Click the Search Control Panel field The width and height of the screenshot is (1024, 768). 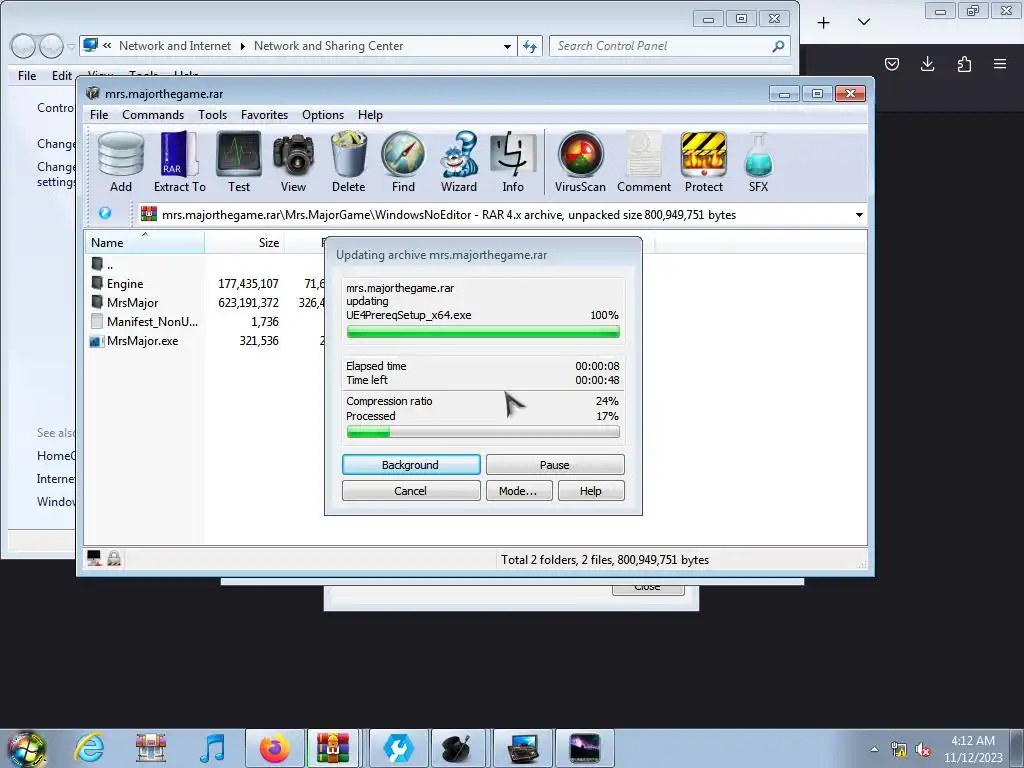pos(669,46)
